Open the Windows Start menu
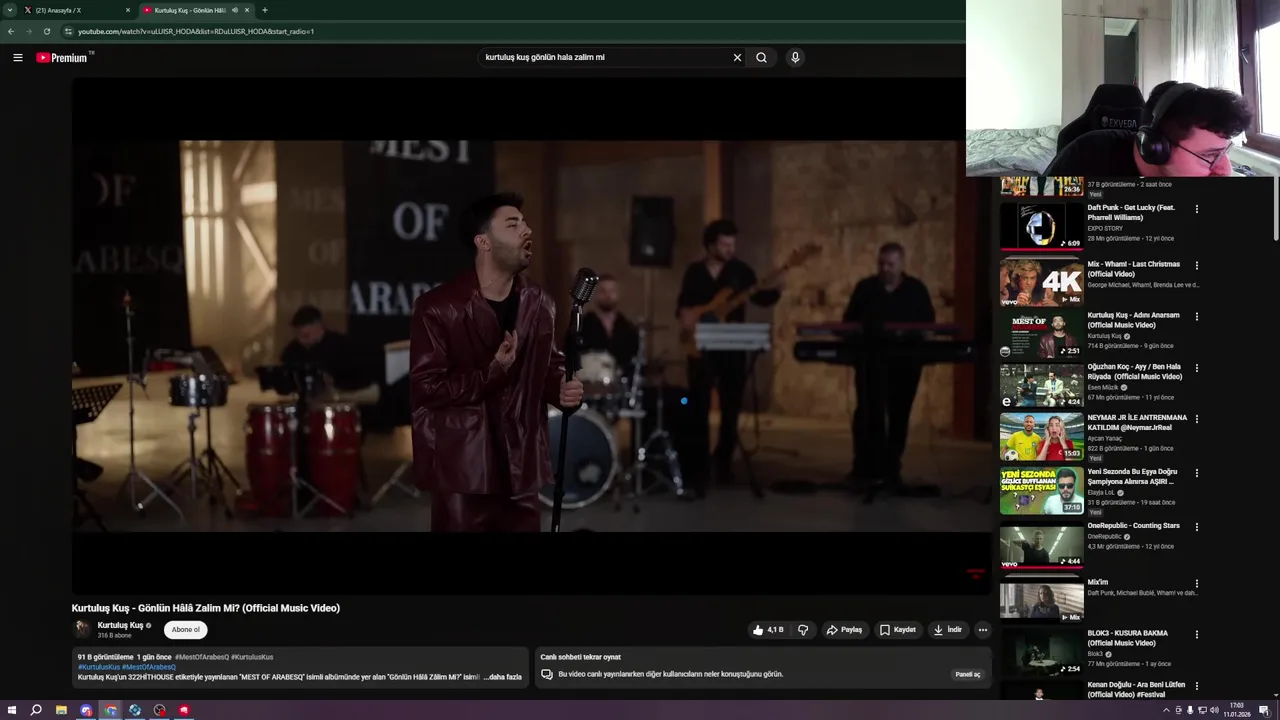 click(x=11, y=710)
